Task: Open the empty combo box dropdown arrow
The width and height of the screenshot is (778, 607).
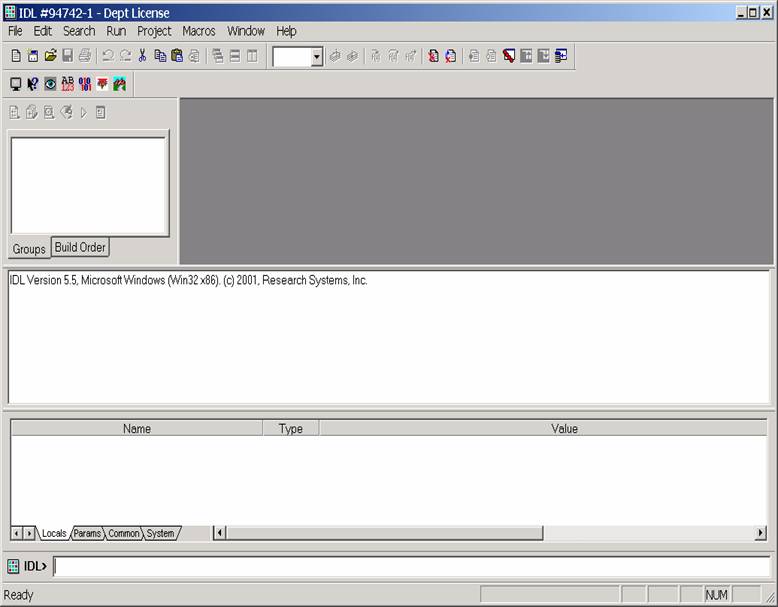Action: [317, 57]
